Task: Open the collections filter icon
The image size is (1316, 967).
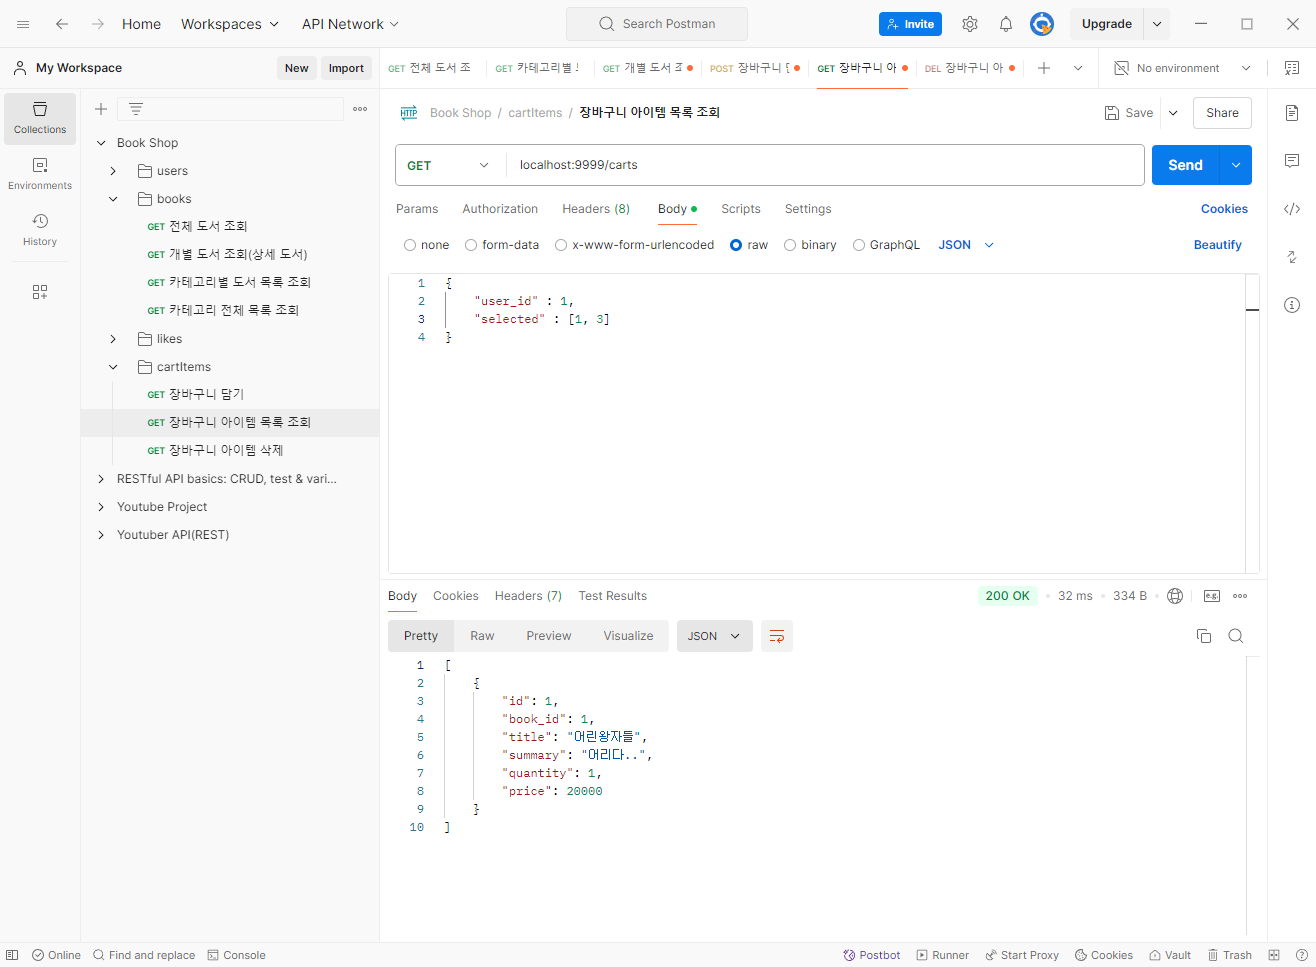Action: [136, 109]
